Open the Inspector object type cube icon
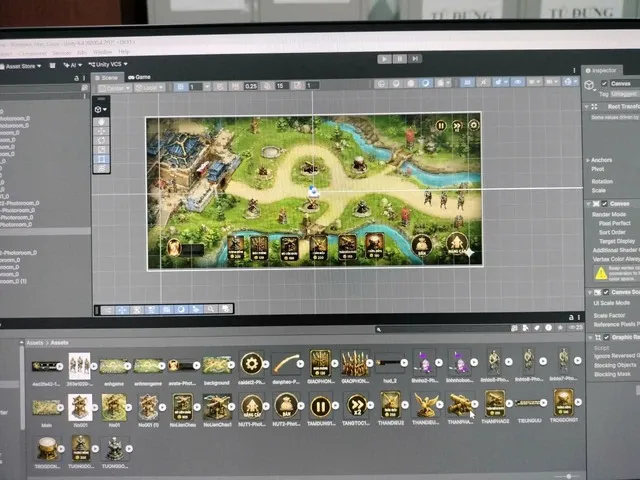Image resolution: width=640 pixels, height=480 pixels. tap(589, 85)
